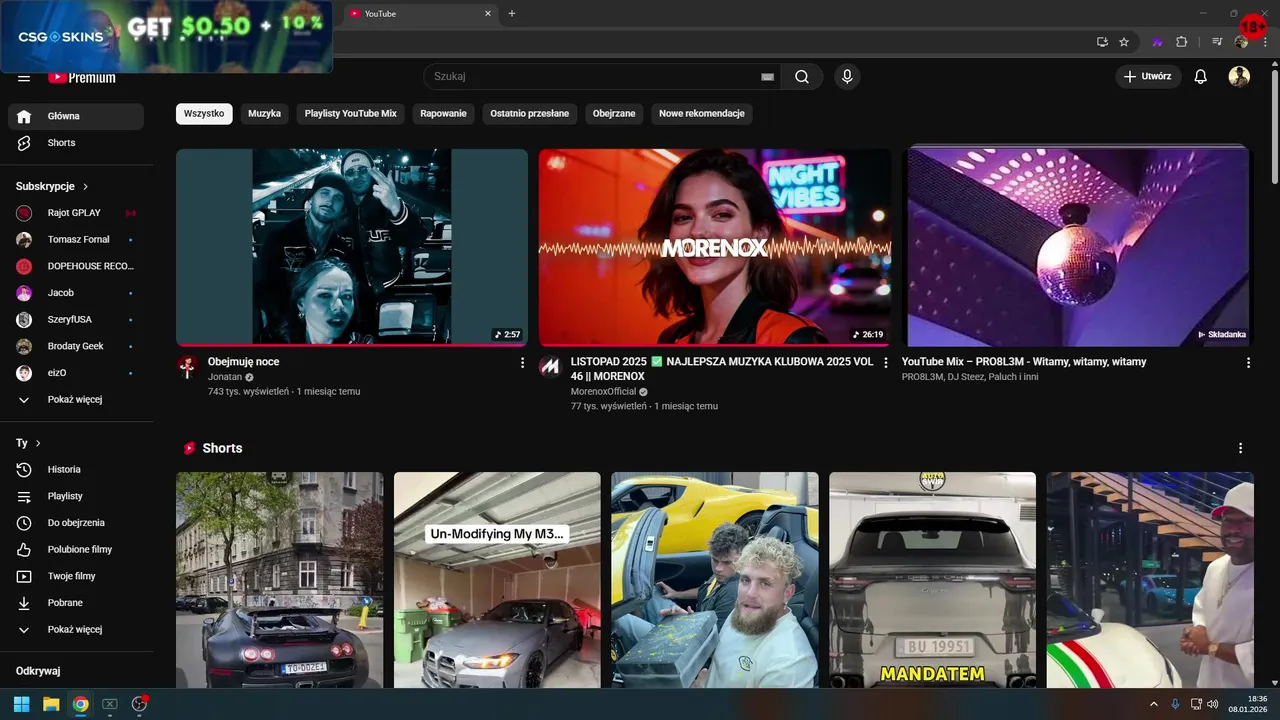Screen dimensions: 1280x720
Task: Click the install app icon in address bar
Action: pyautogui.click(x=1102, y=42)
